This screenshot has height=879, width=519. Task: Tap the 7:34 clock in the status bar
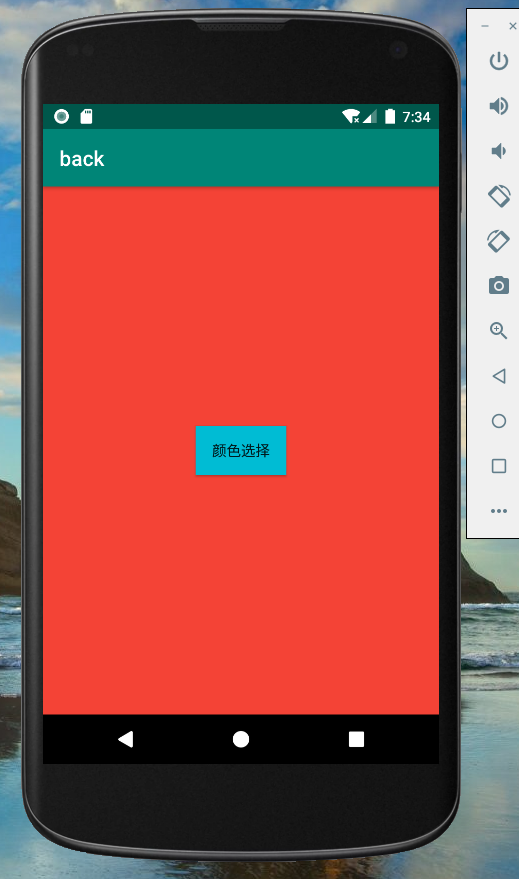(x=416, y=117)
